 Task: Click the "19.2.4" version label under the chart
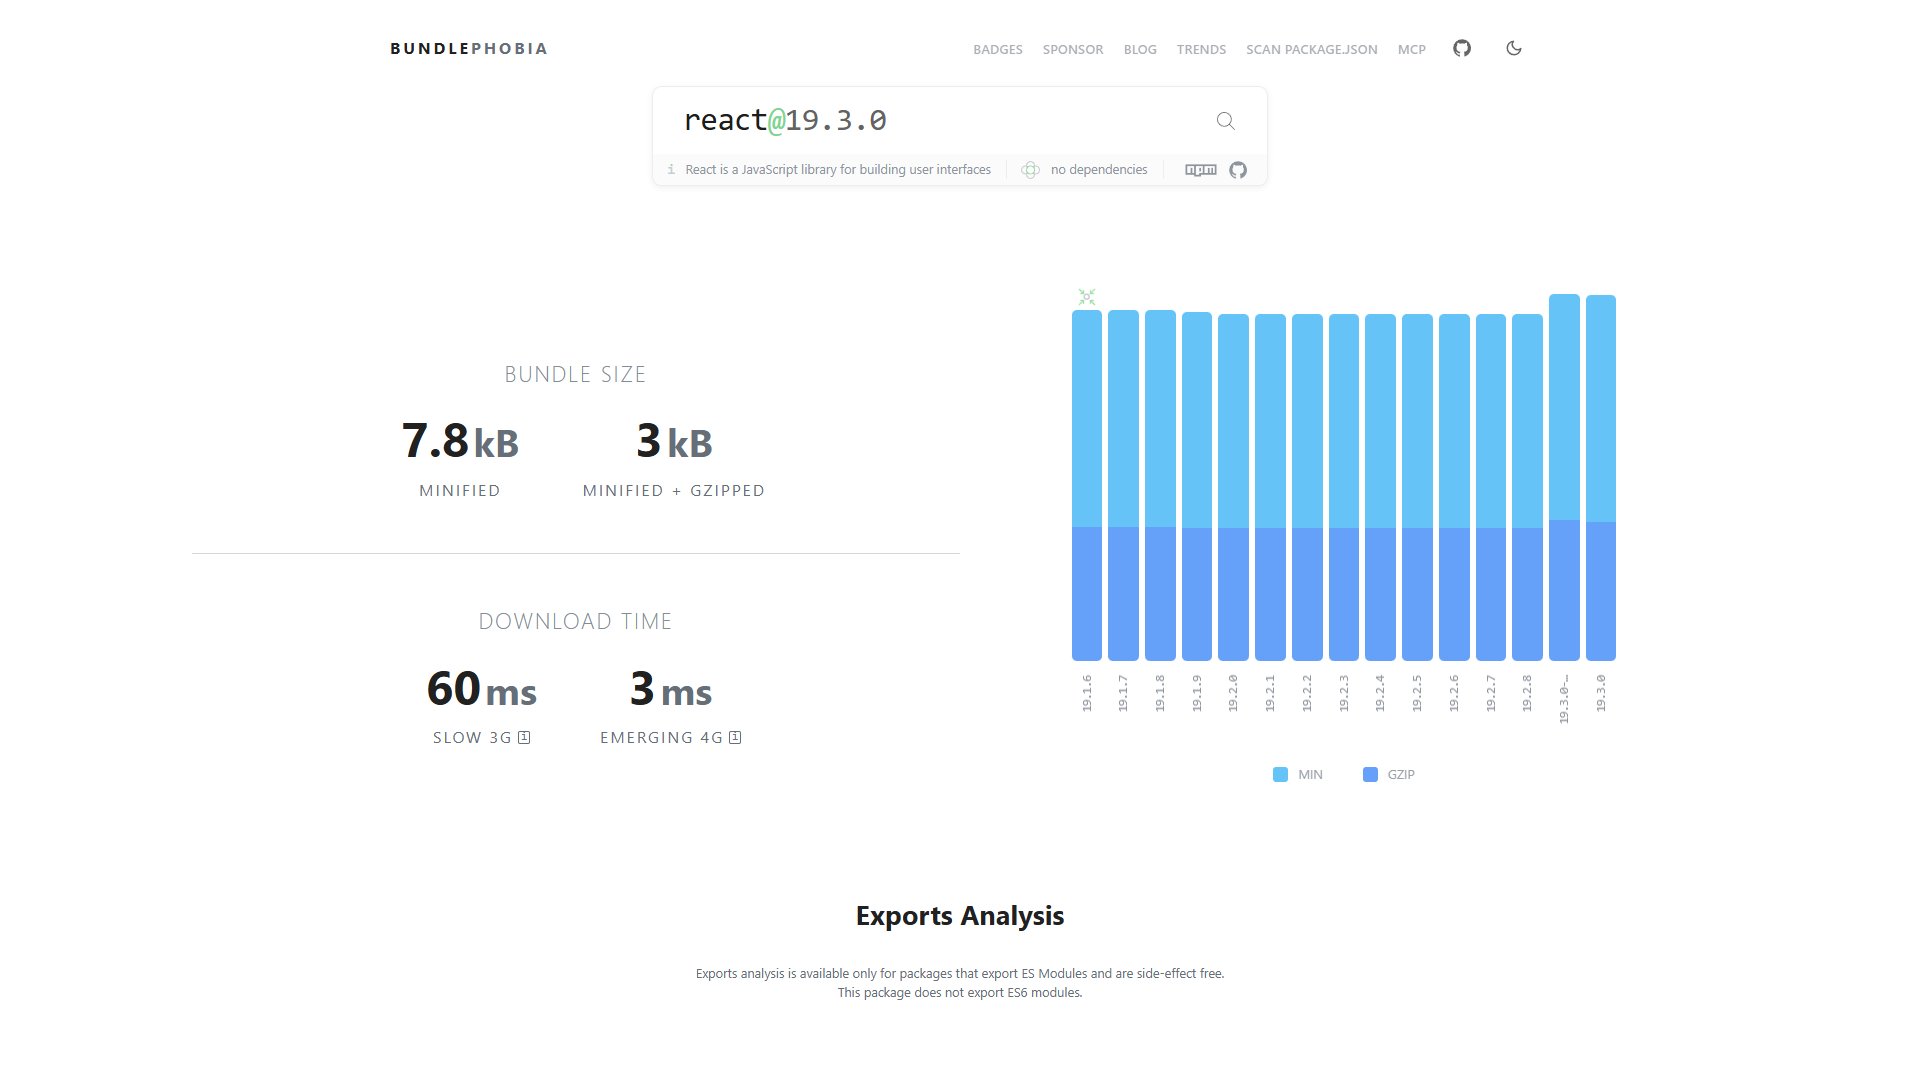point(1380,693)
